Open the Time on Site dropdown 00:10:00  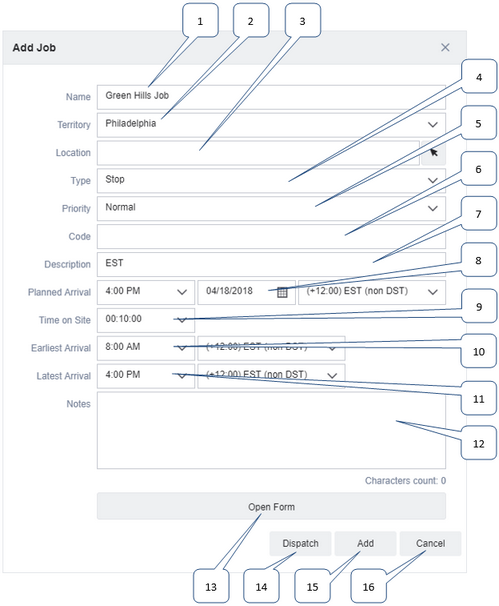click(x=146, y=320)
